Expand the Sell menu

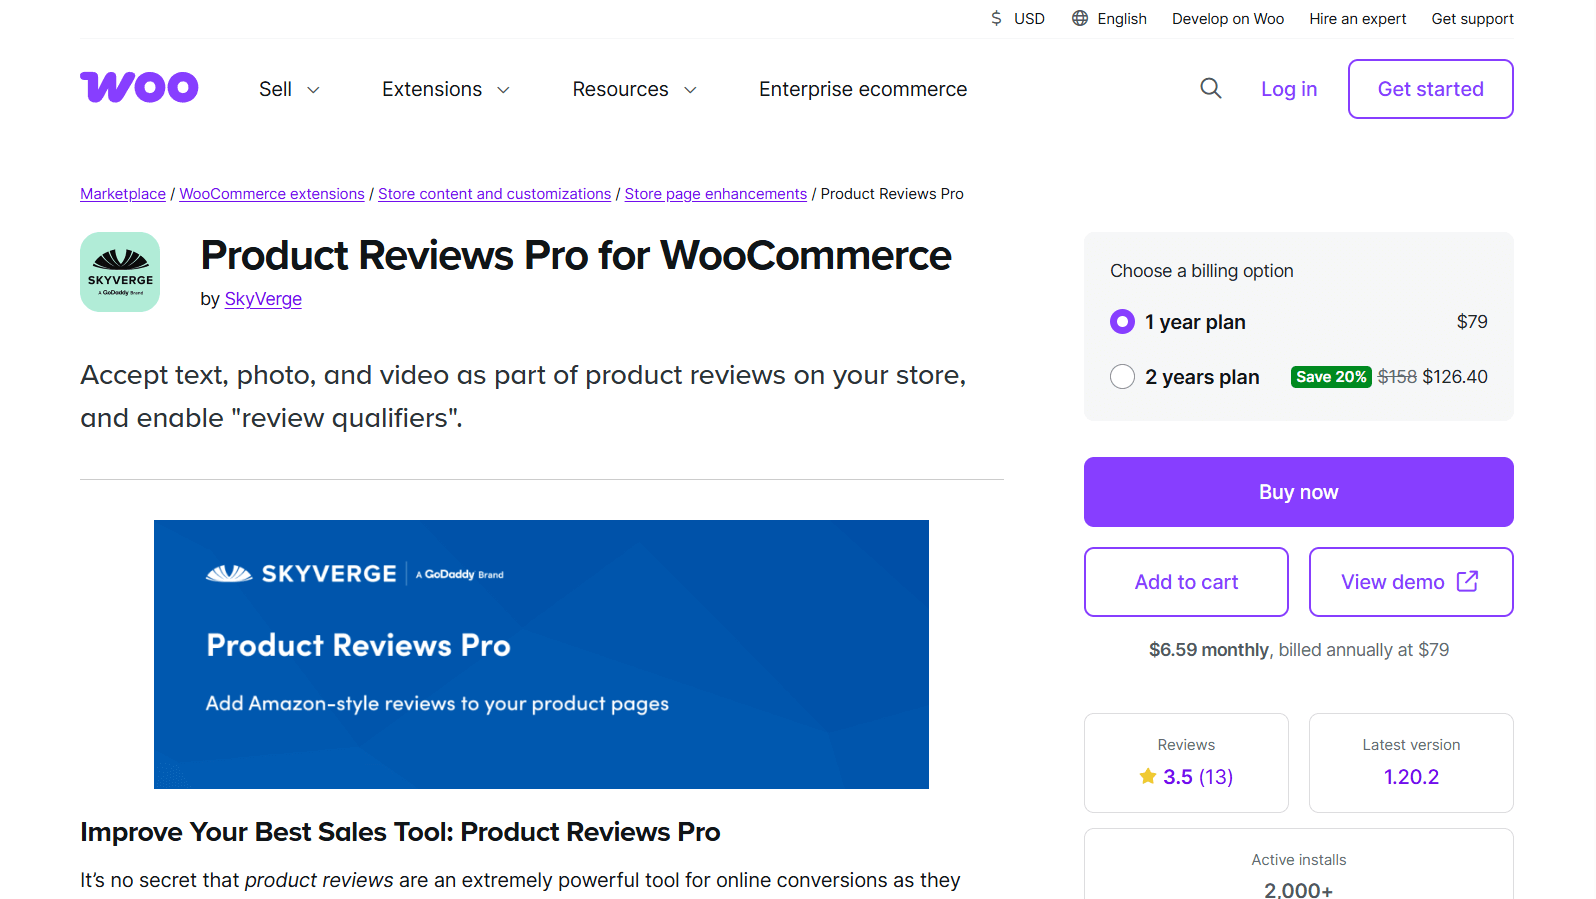(x=287, y=89)
